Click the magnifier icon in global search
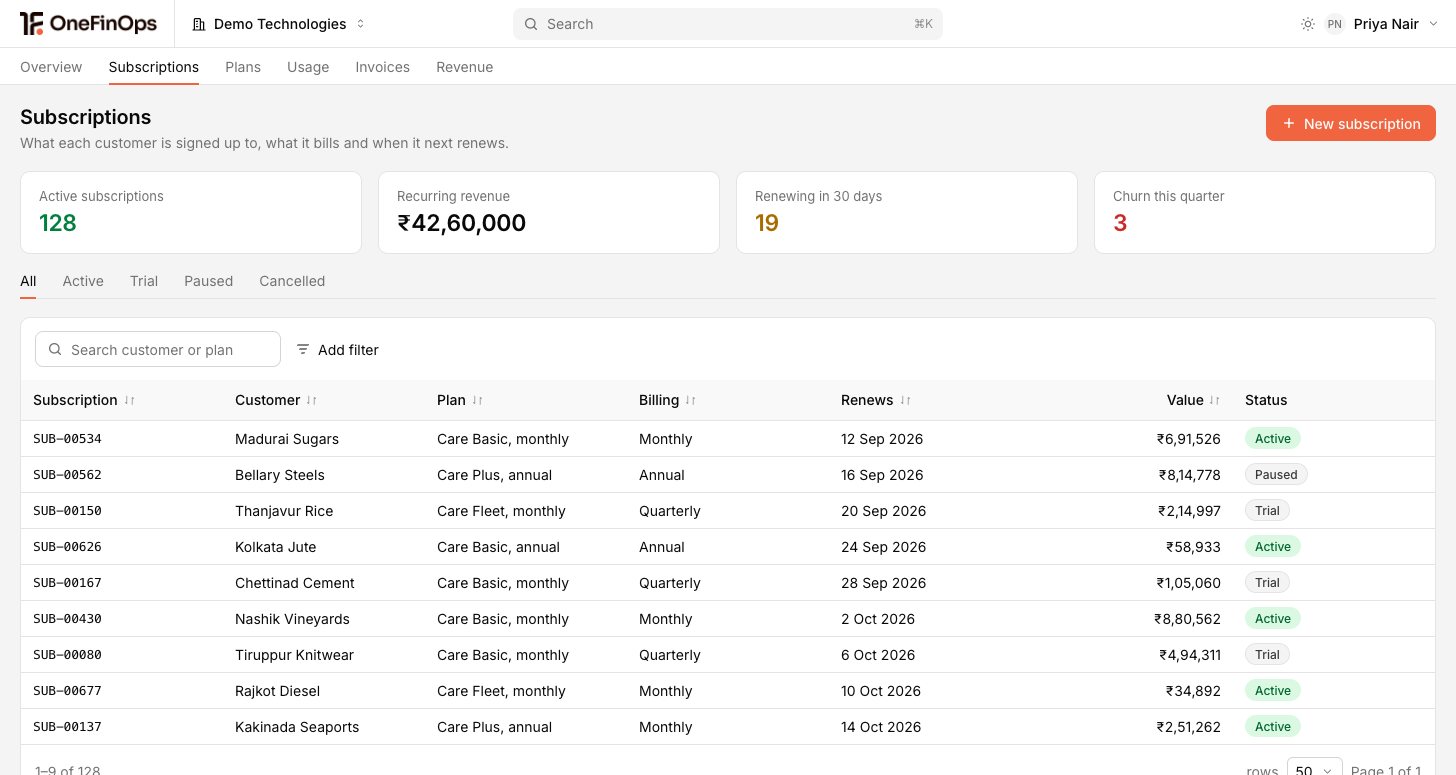Image resolution: width=1456 pixels, height=775 pixels. tap(531, 24)
